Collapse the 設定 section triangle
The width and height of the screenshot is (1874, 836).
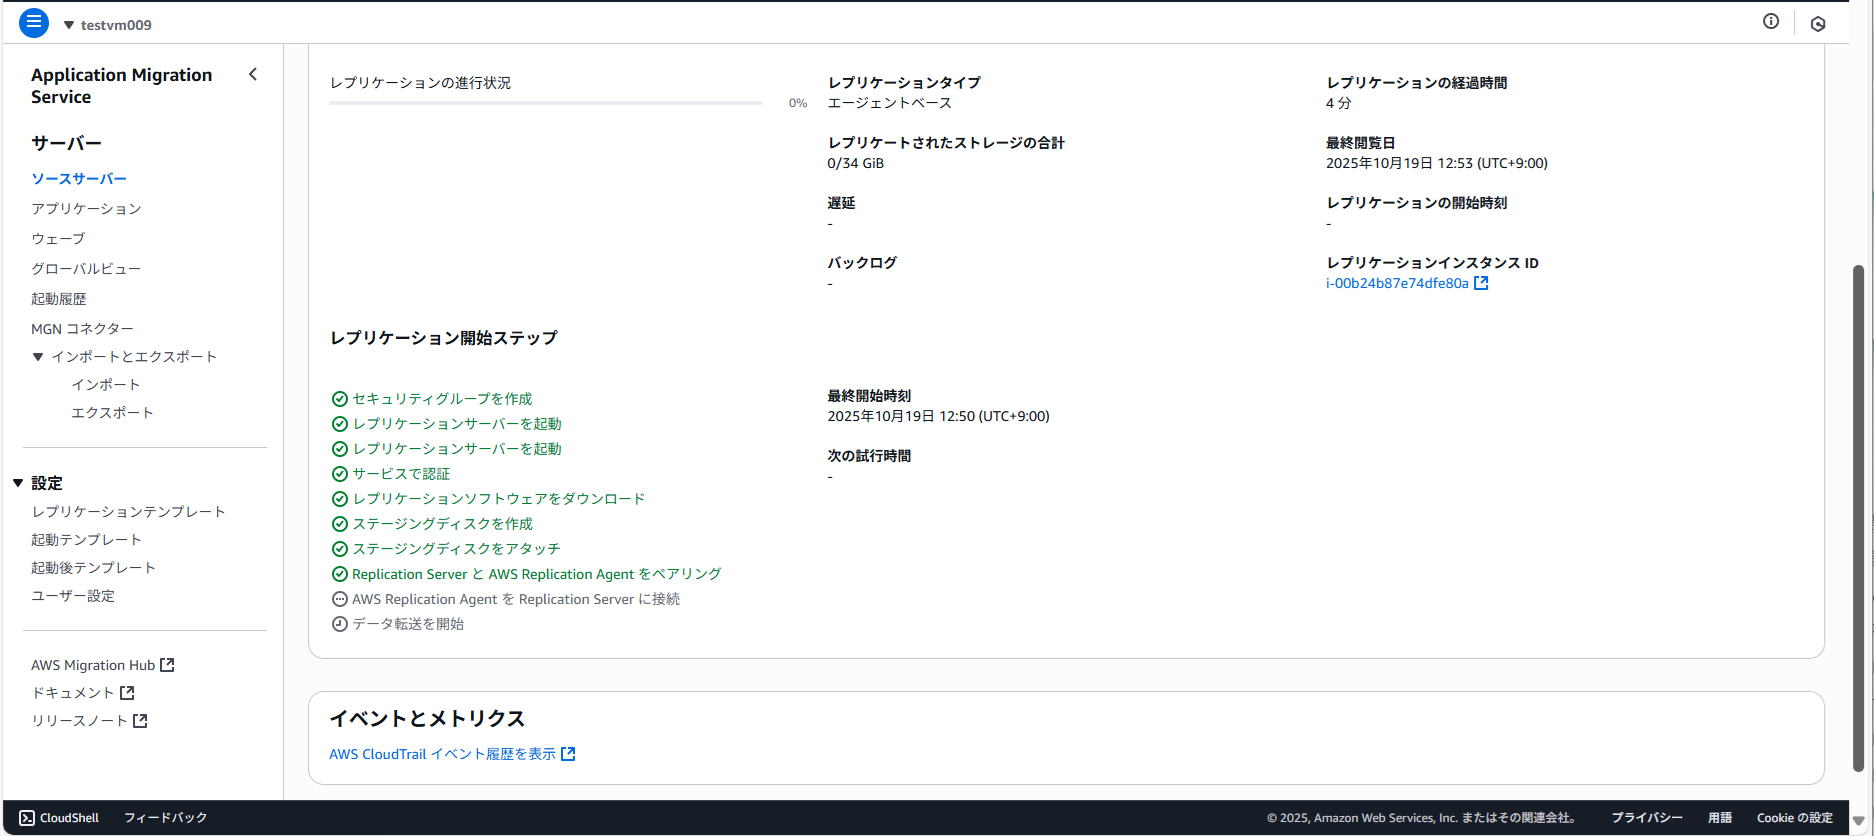point(18,483)
